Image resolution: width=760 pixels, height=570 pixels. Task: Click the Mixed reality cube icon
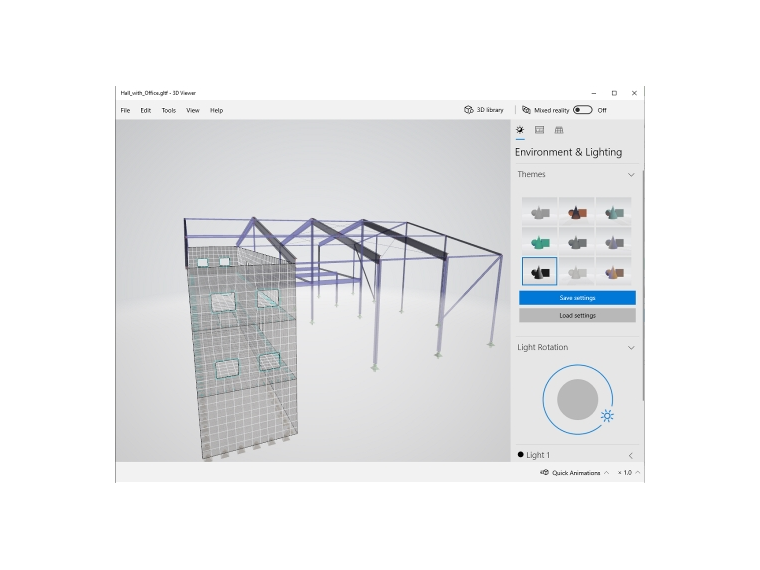[526, 110]
